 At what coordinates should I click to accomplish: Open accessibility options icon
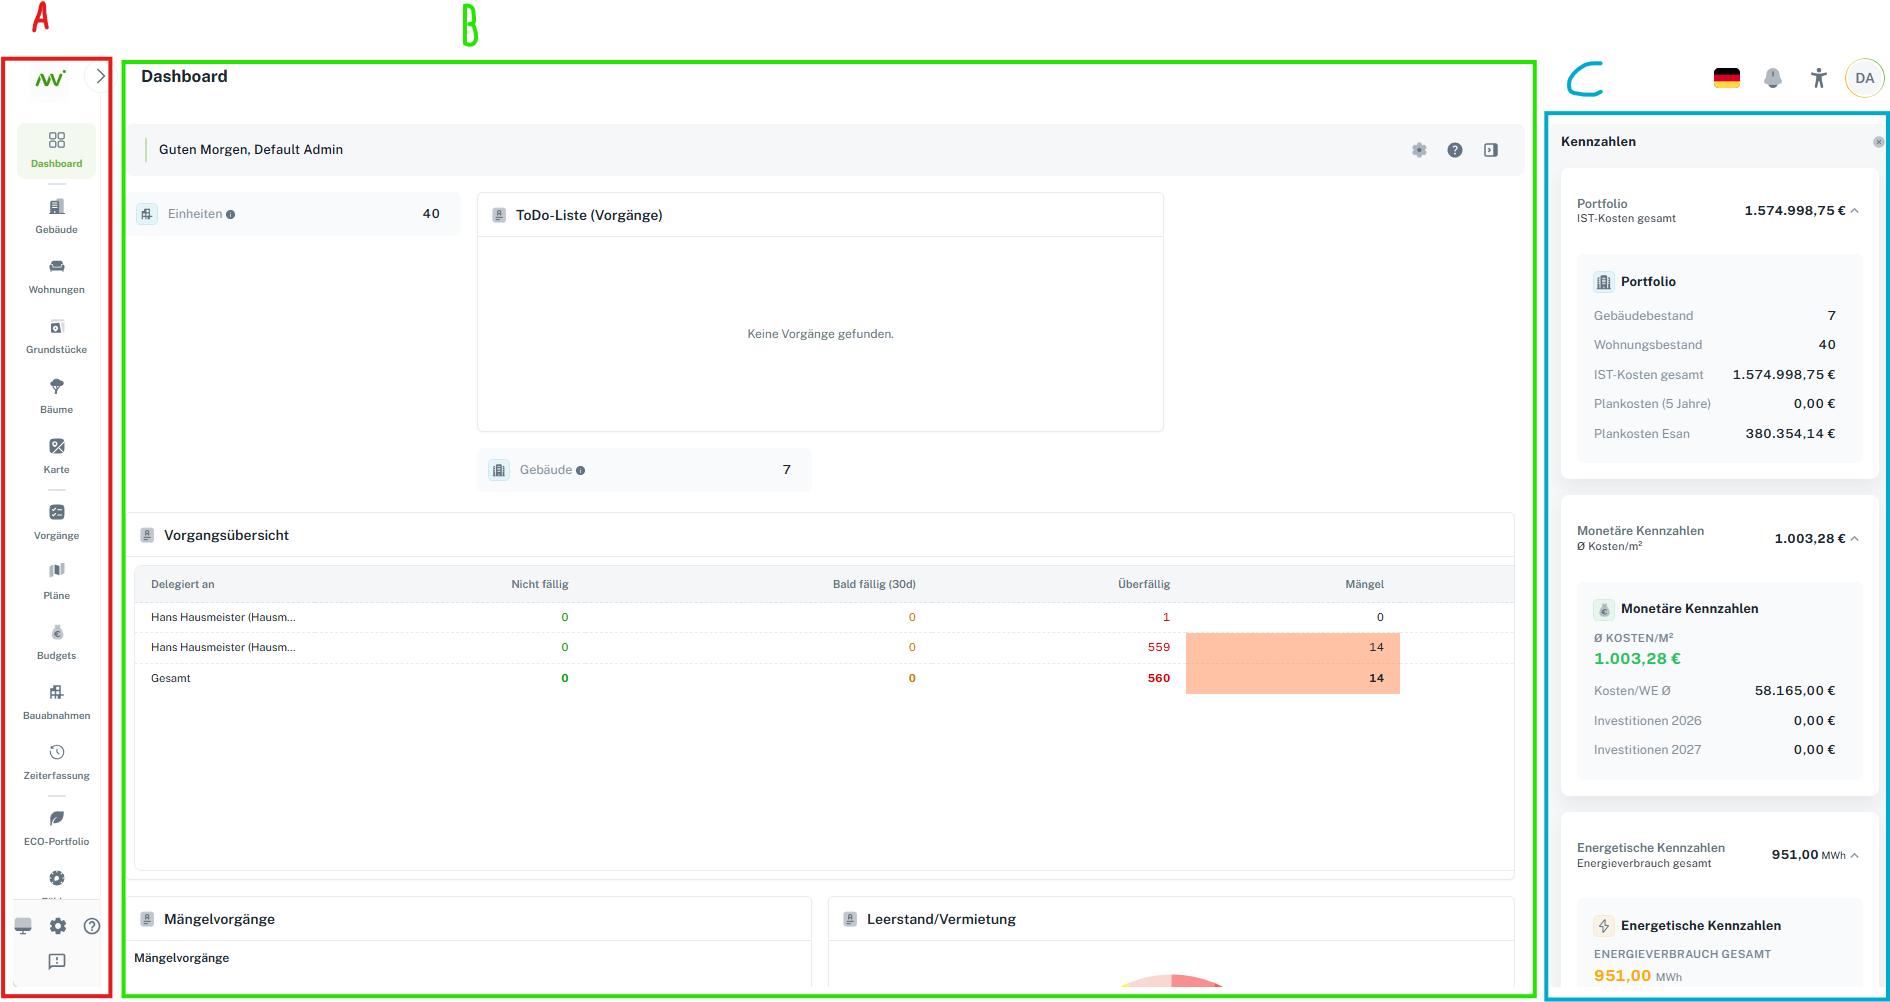point(1819,78)
